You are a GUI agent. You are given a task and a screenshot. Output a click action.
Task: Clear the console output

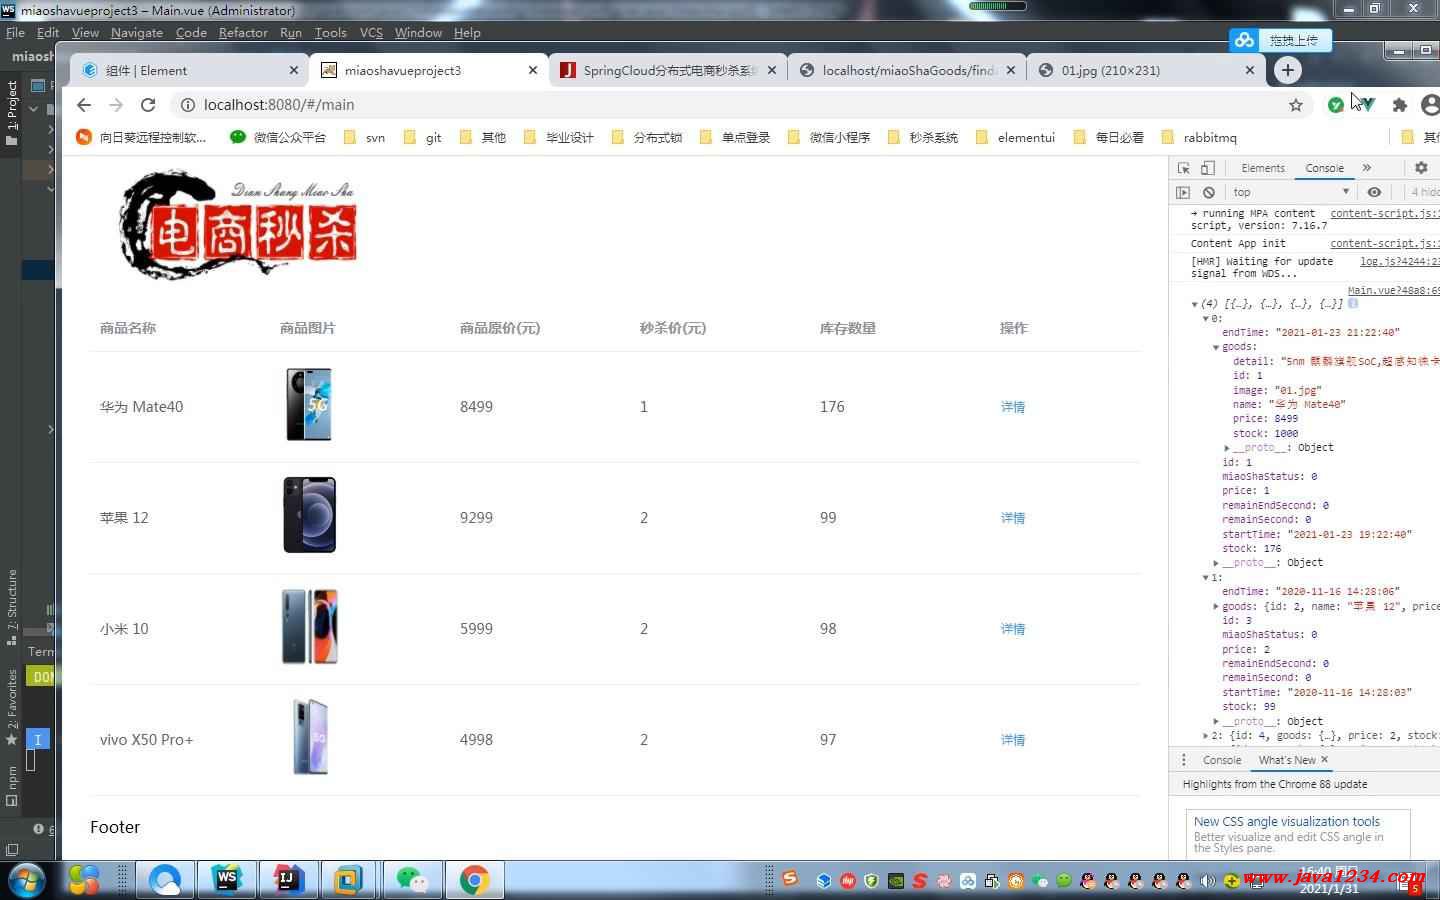click(x=1209, y=192)
